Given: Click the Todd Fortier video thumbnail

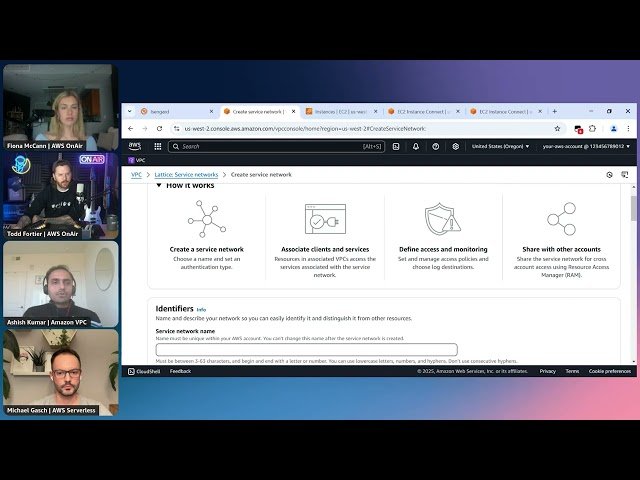Looking at the screenshot, I should click(x=60, y=196).
